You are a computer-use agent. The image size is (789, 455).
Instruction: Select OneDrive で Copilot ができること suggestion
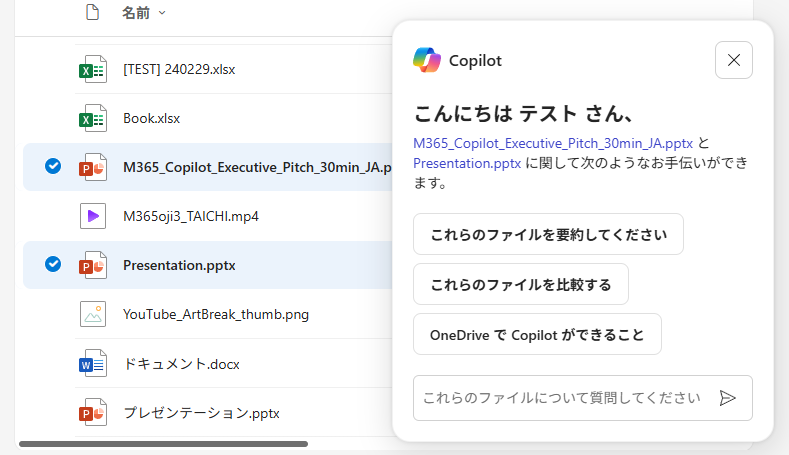point(537,335)
